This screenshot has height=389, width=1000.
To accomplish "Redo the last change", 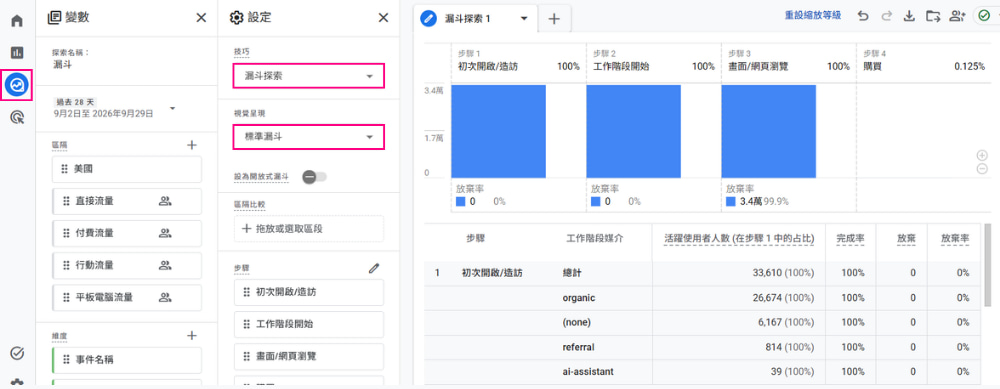I will [886, 17].
